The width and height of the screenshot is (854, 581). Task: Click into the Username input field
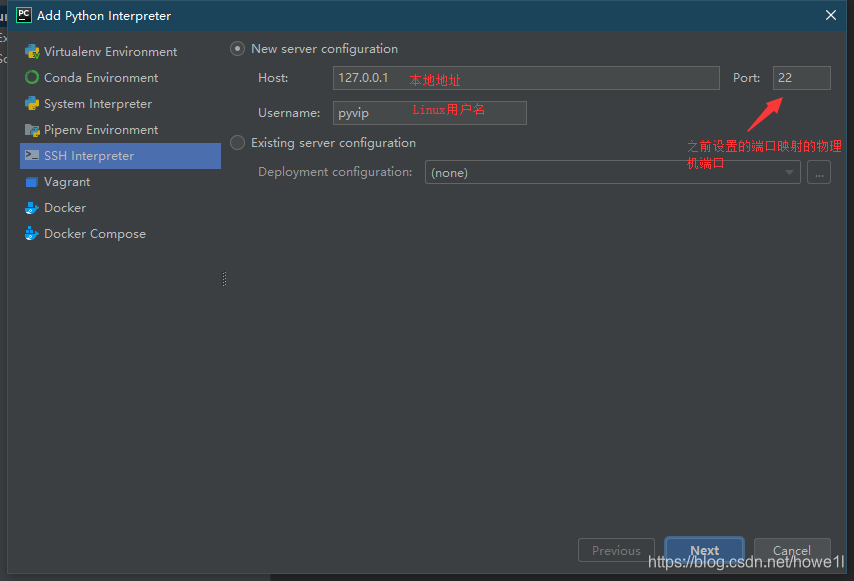coord(429,113)
